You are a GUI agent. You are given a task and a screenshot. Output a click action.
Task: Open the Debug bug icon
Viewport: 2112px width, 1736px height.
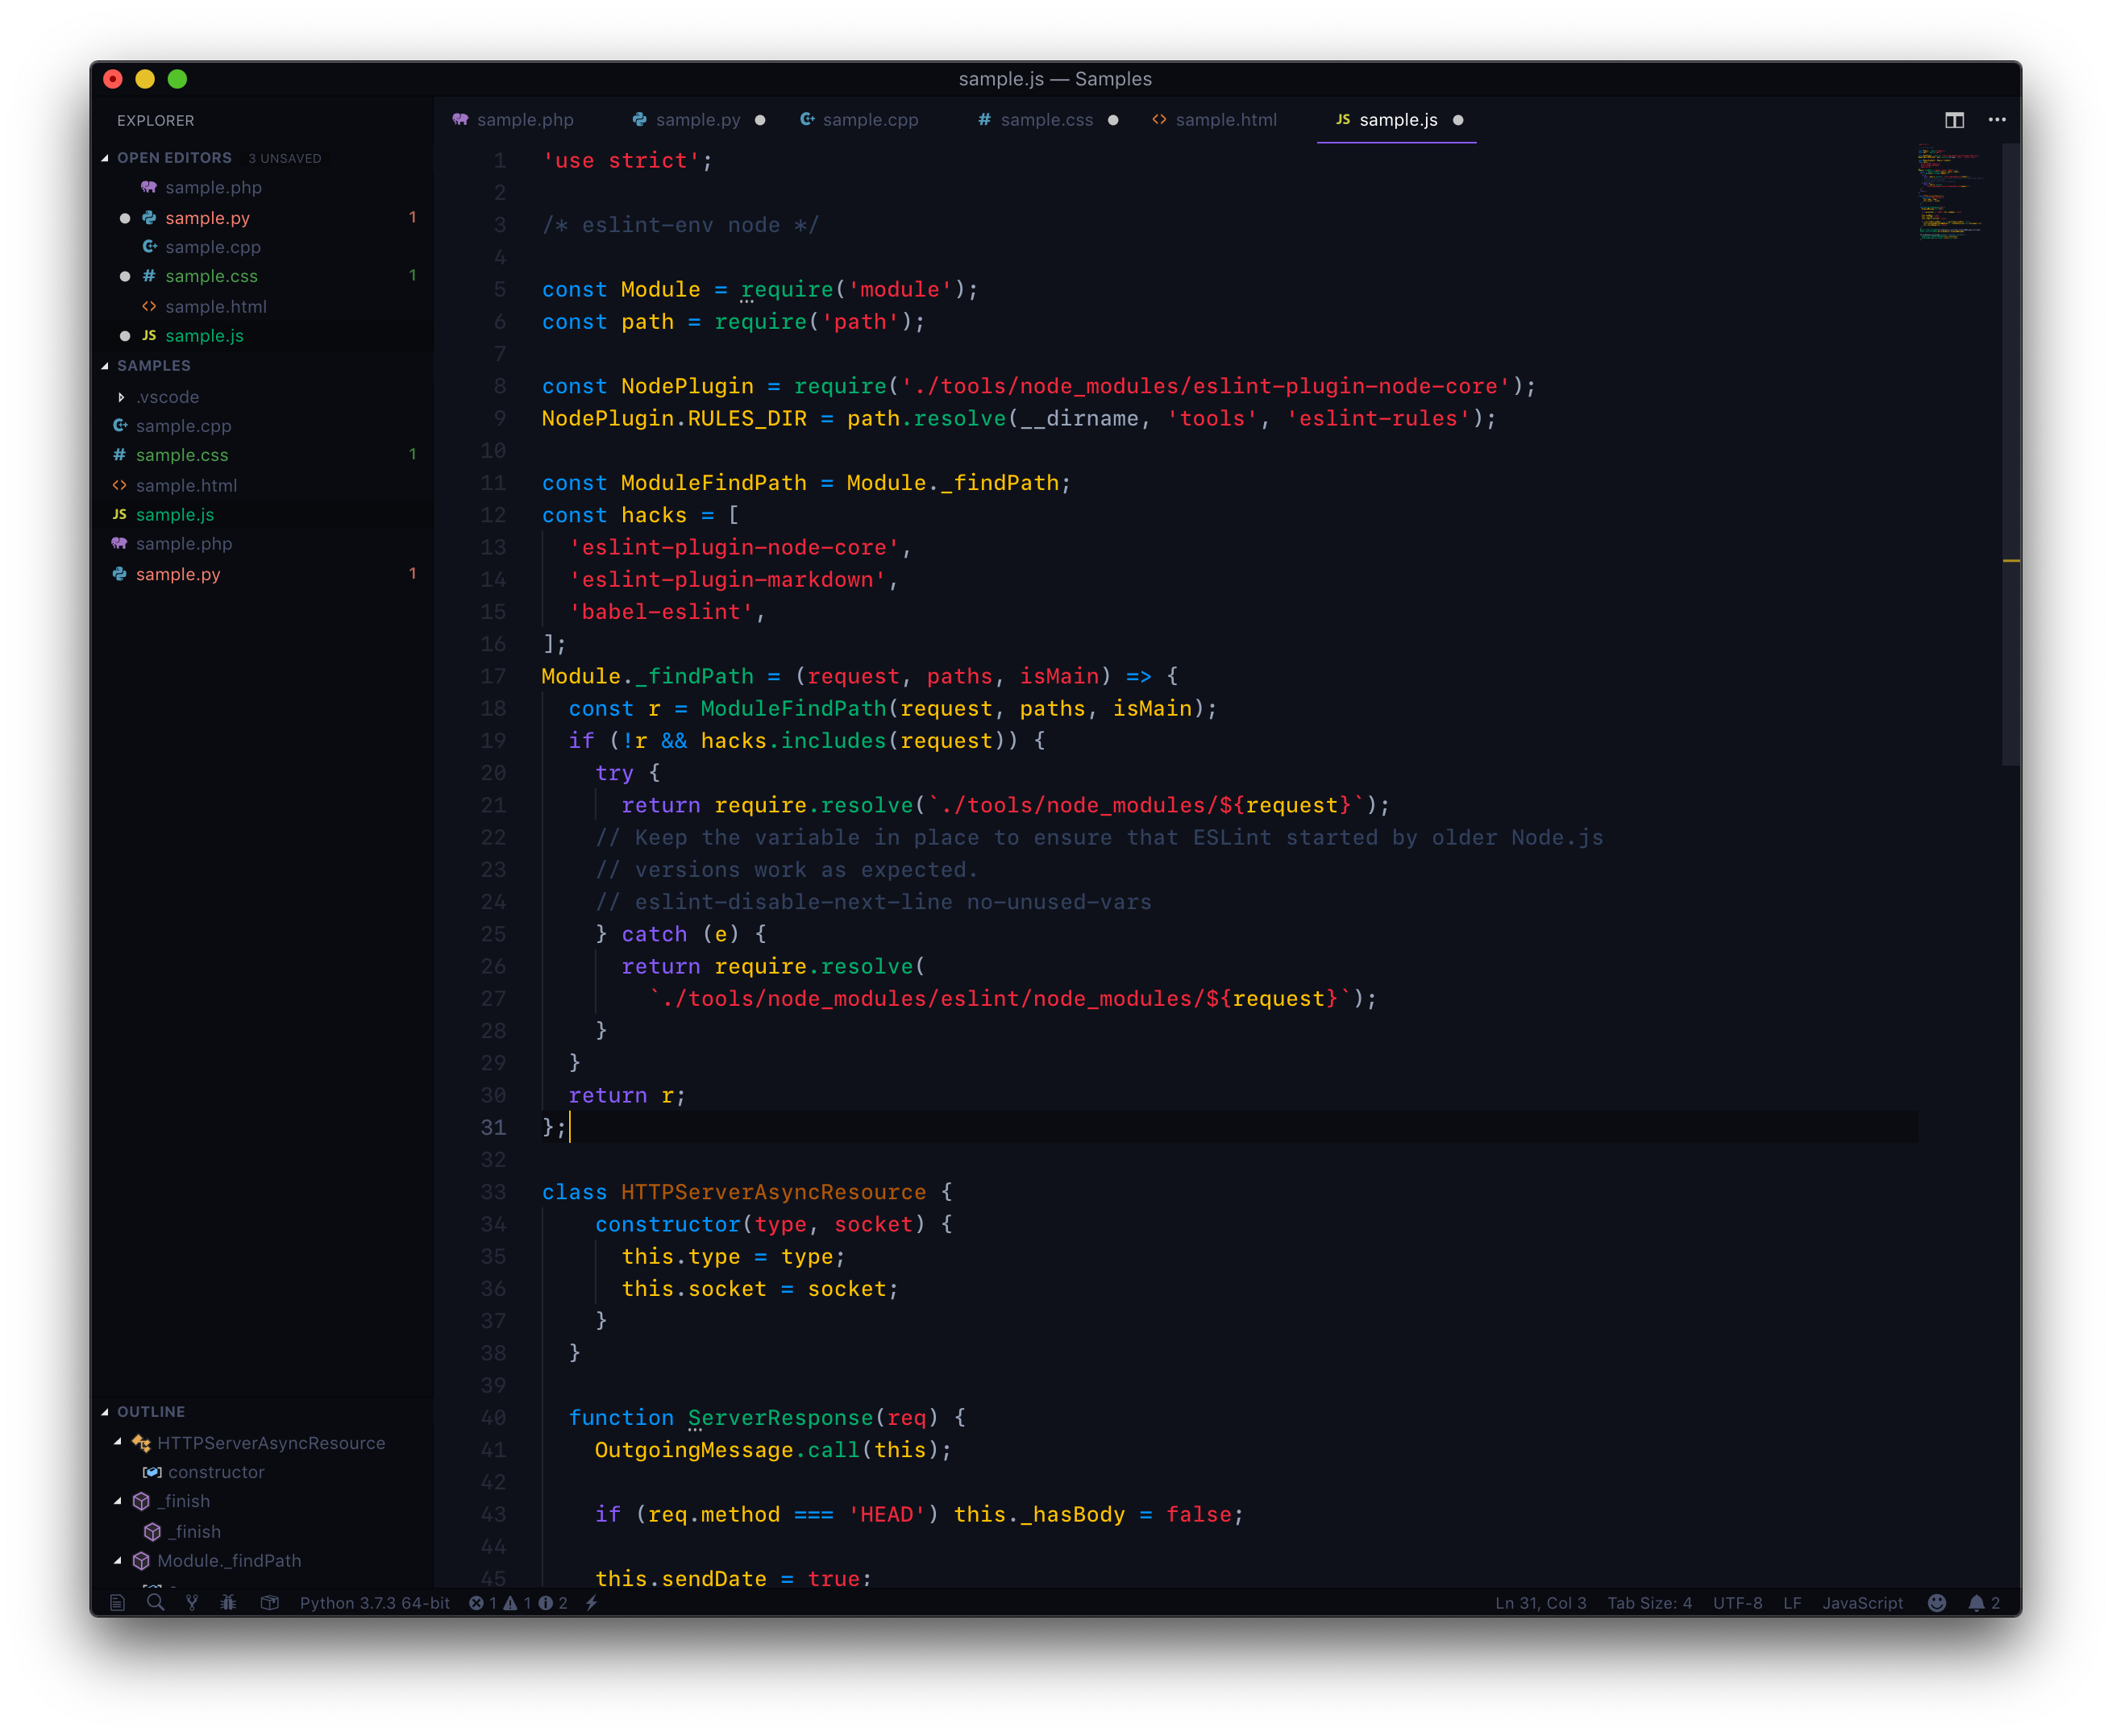pos(229,1603)
